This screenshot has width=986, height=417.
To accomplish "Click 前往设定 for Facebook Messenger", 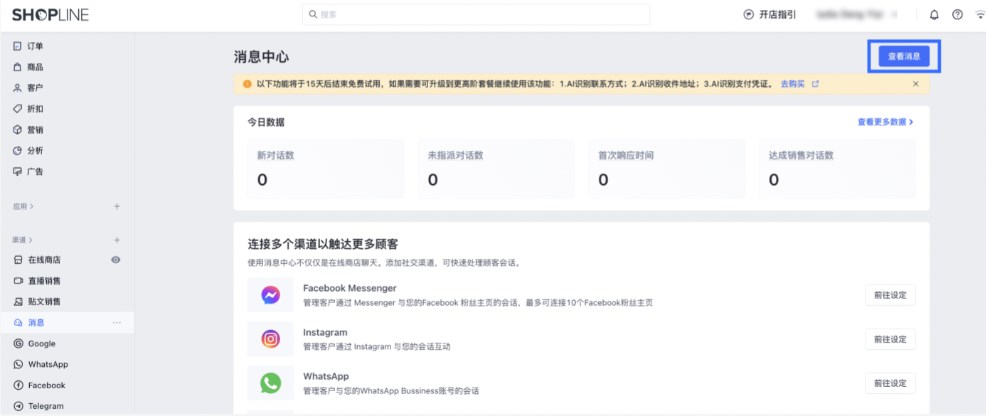I will coord(890,295).
